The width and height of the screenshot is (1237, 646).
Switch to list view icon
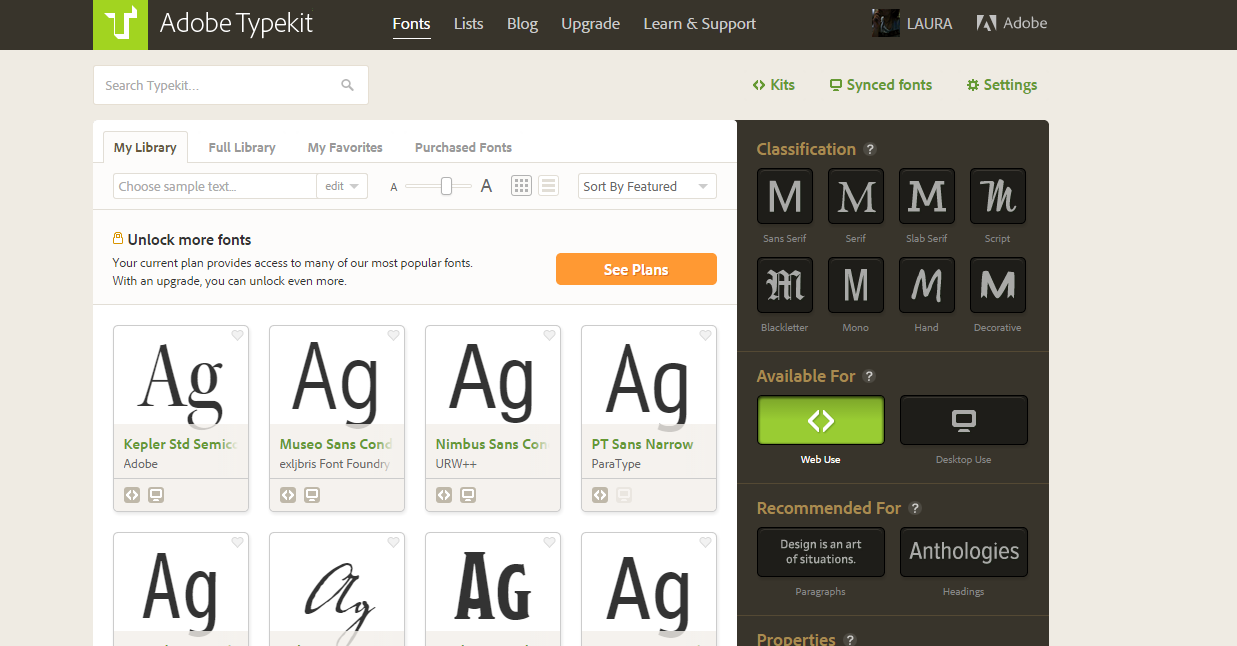tap(548, 186)
